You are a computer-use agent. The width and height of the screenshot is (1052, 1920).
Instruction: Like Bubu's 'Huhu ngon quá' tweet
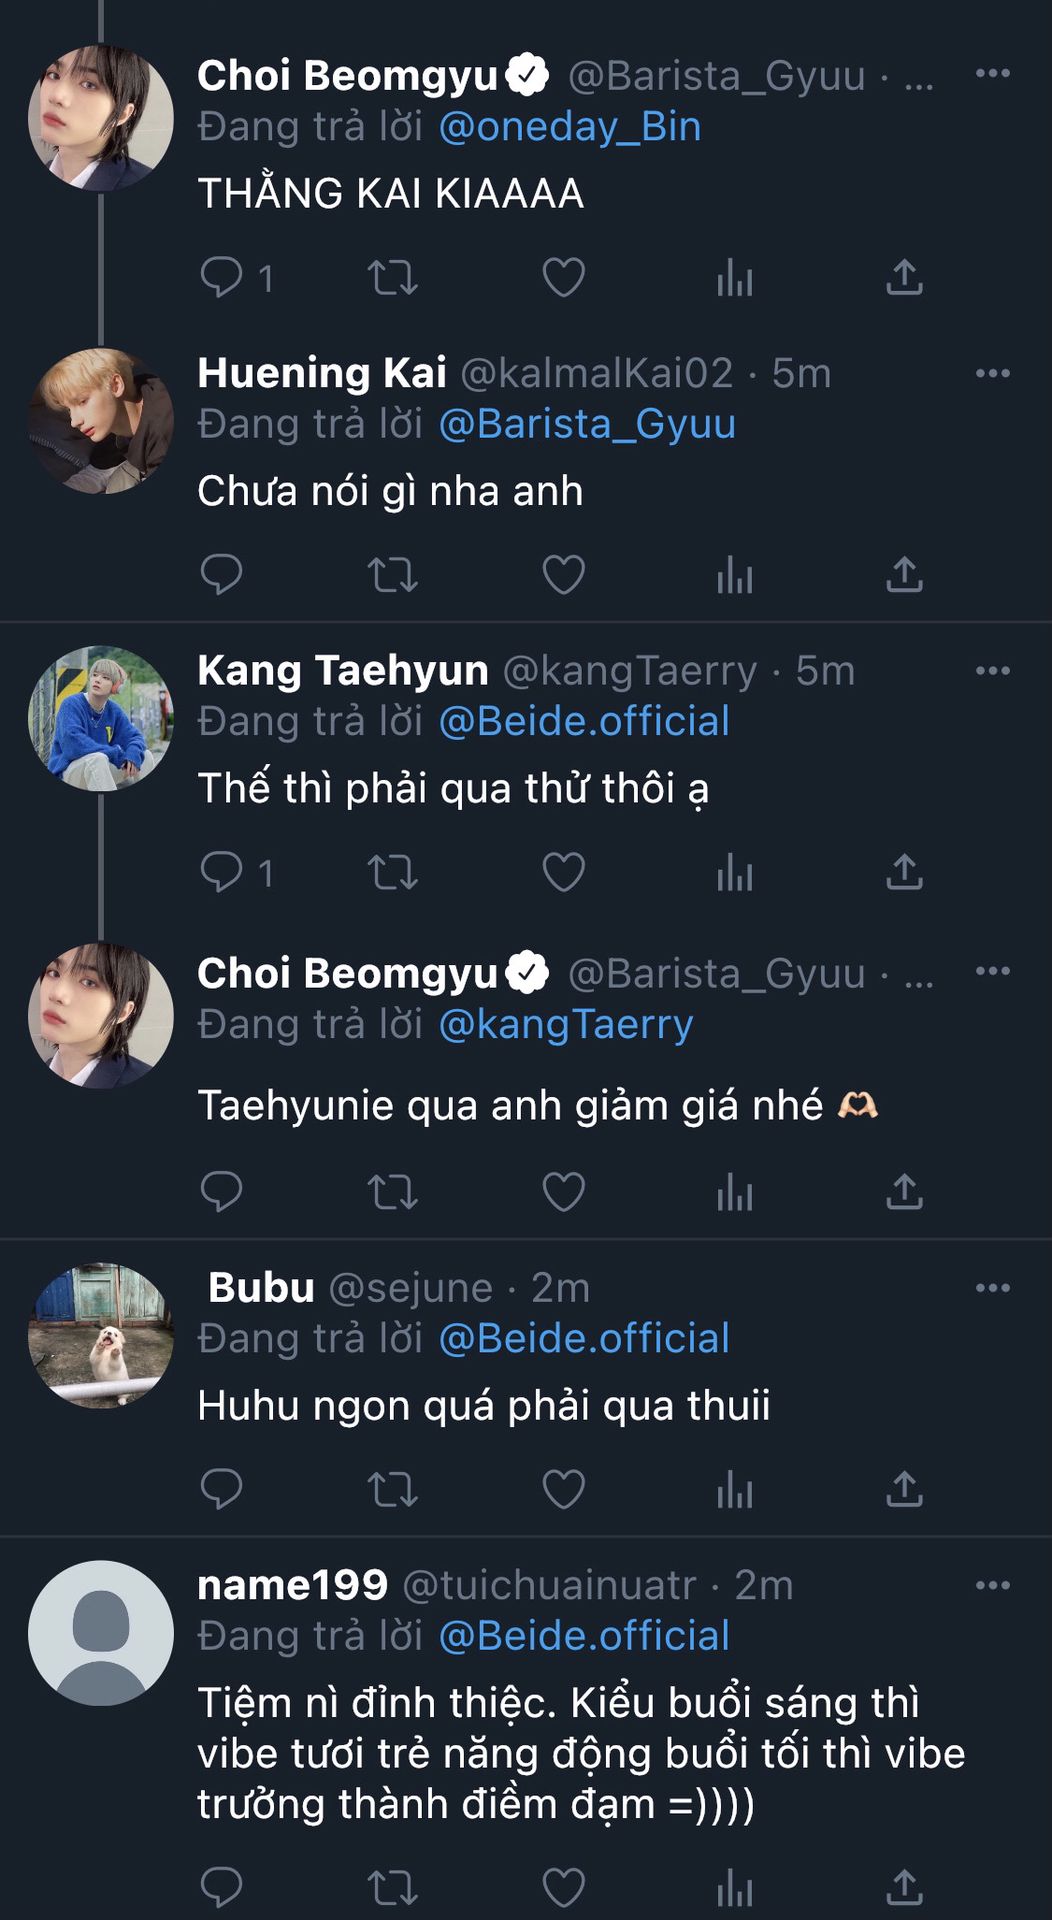click(x=563, y=1489)
